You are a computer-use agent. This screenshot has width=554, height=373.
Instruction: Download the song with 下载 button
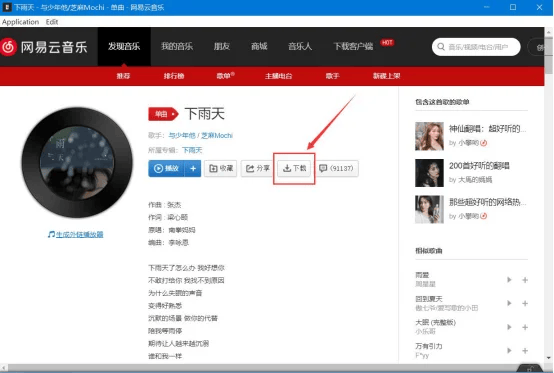click(x=294, y=168)
